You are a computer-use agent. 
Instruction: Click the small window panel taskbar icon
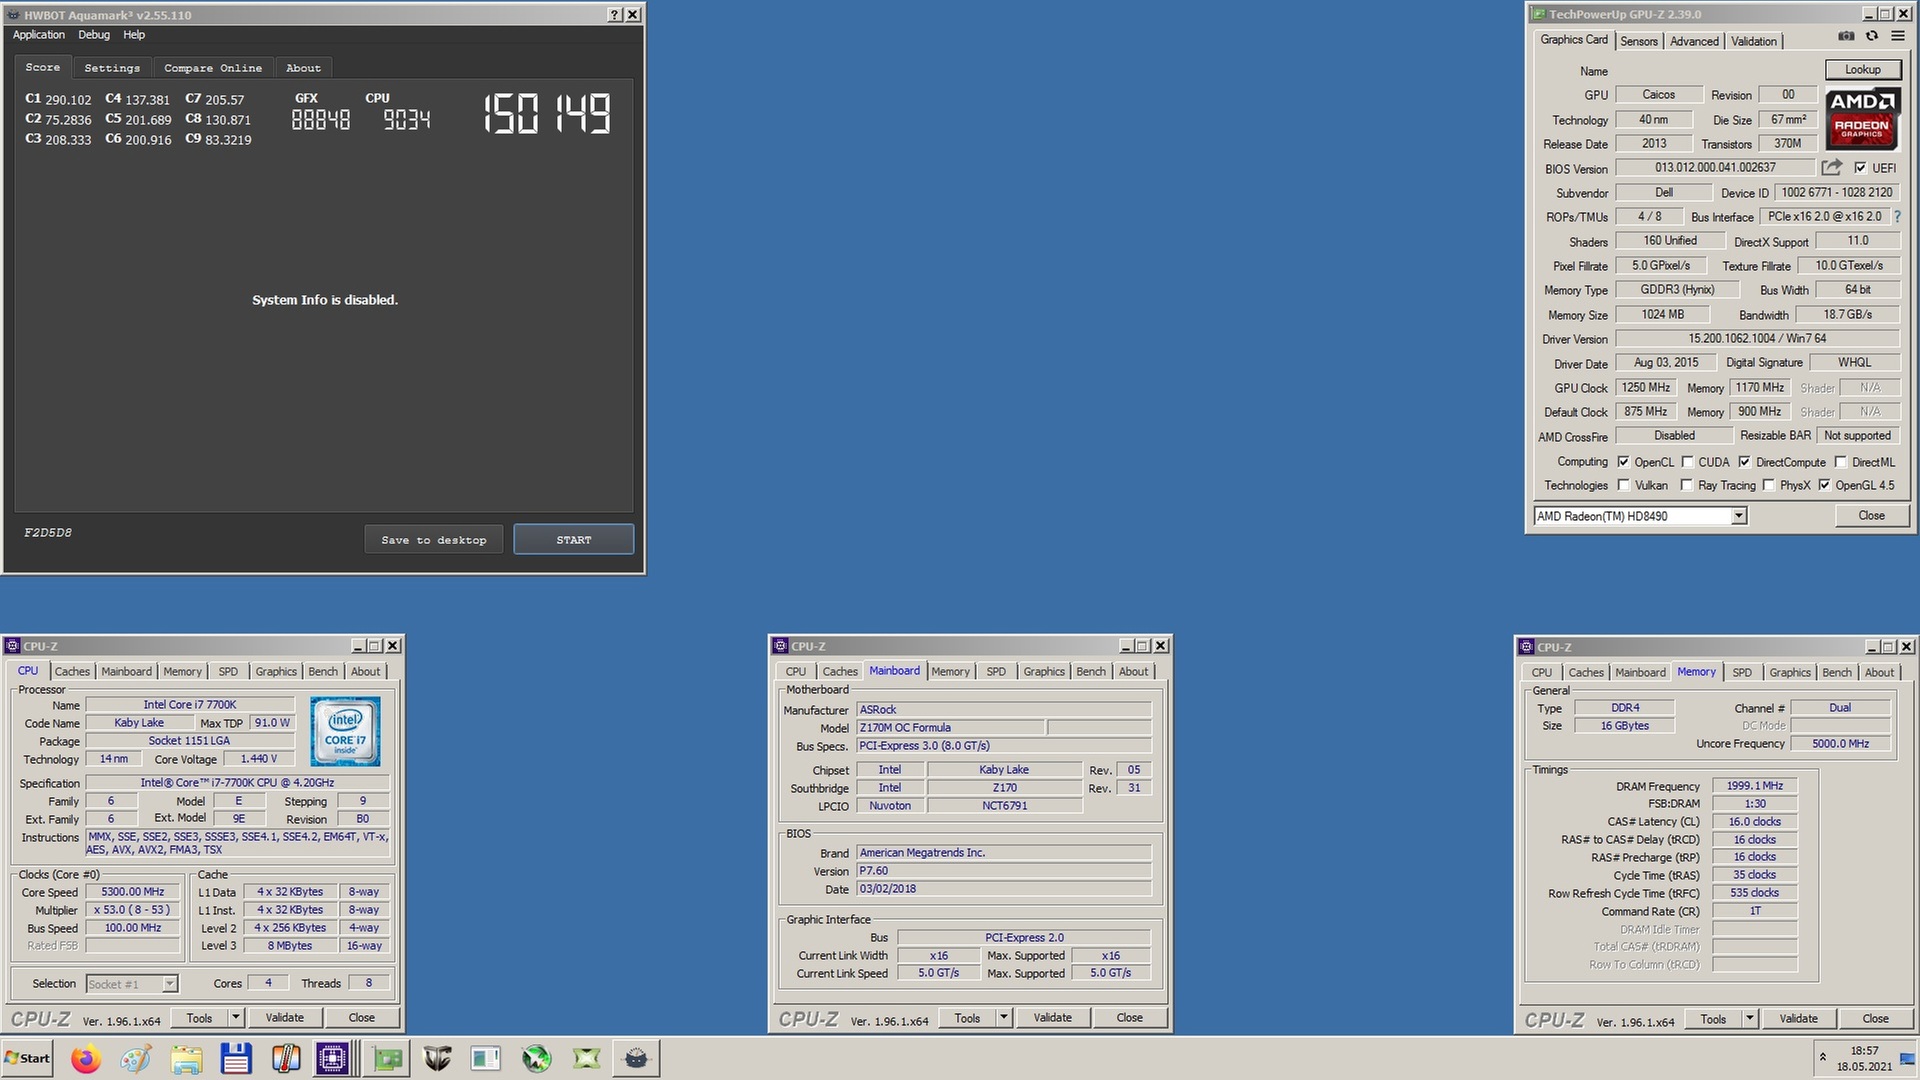[x=486, y=1058]
